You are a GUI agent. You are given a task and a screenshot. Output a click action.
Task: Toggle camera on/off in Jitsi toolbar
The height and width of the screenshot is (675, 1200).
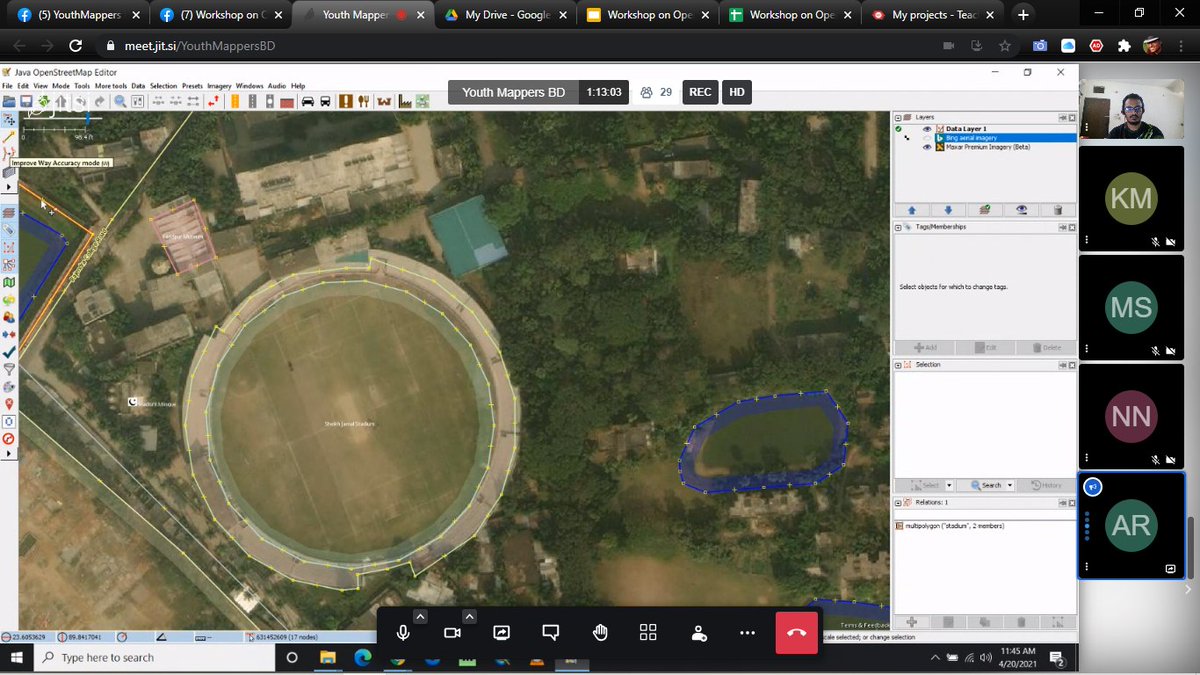452,632
